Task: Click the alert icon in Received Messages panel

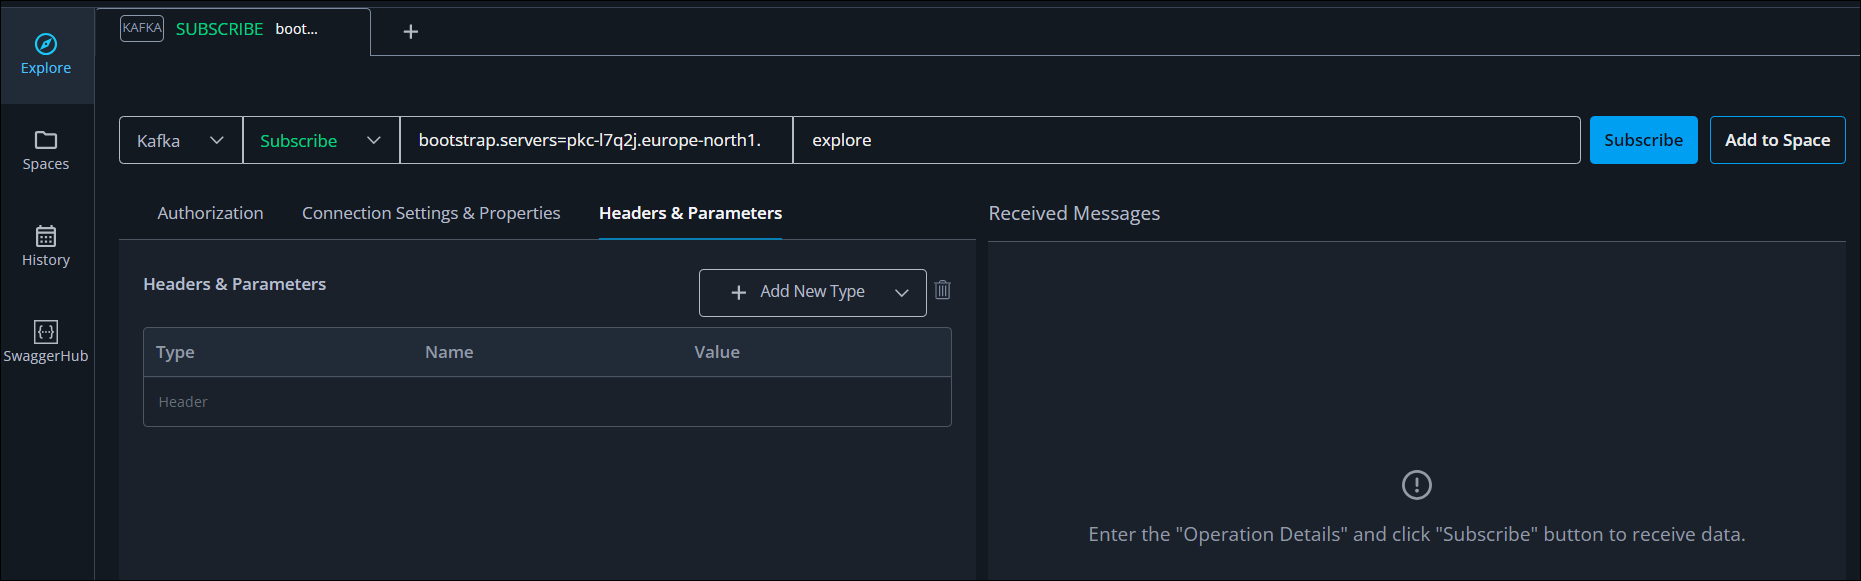Action: coord(1416,485)
